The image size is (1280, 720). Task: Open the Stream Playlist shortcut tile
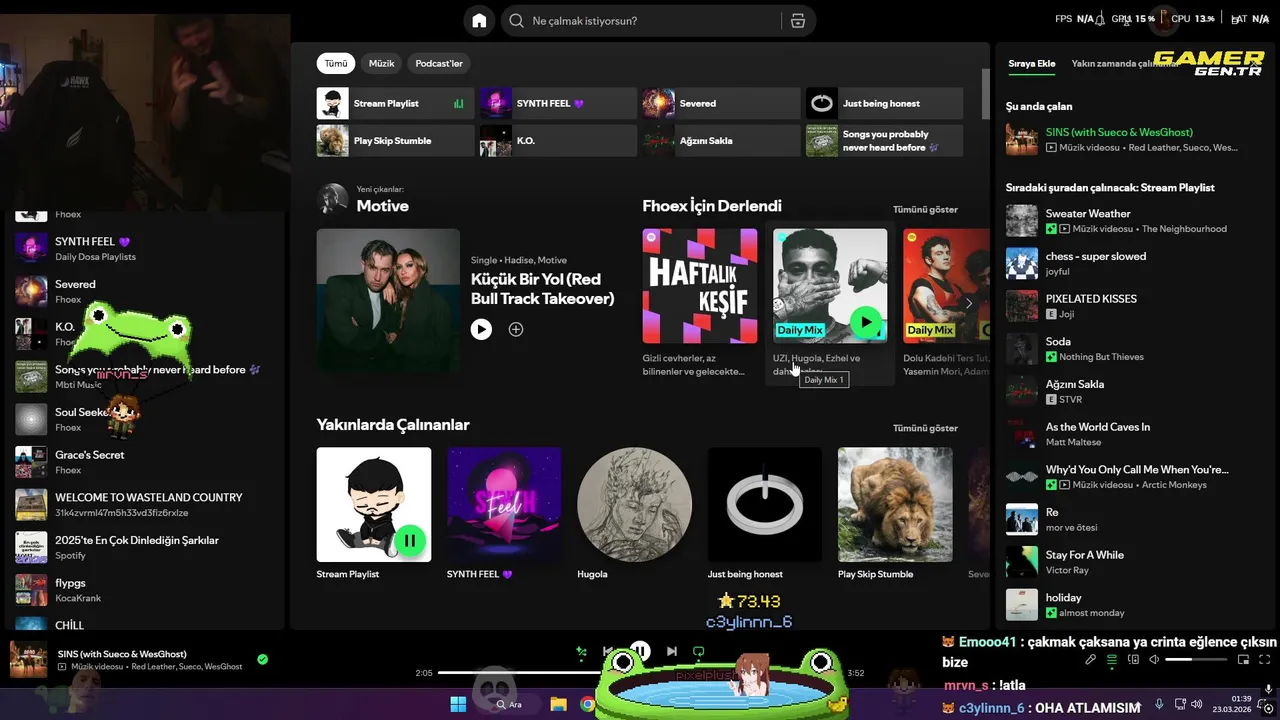pyautogui.click(x=395, y=103)
